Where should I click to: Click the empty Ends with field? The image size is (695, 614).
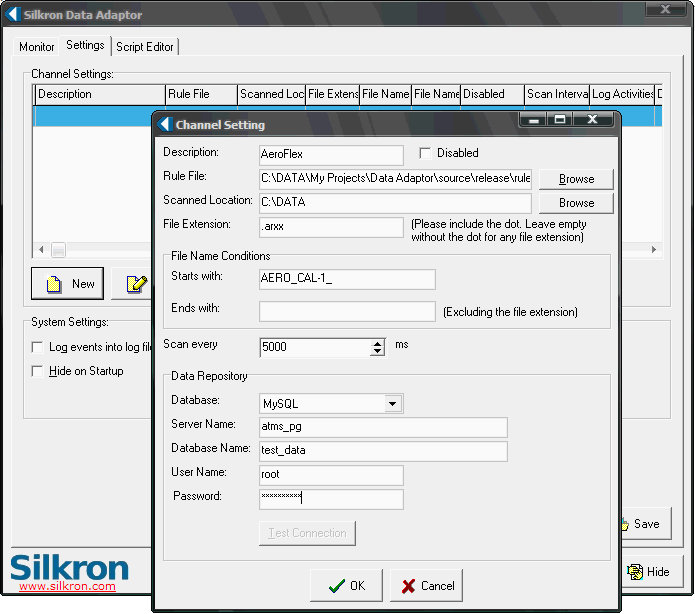pyautogui.click(x=348, y=311)
